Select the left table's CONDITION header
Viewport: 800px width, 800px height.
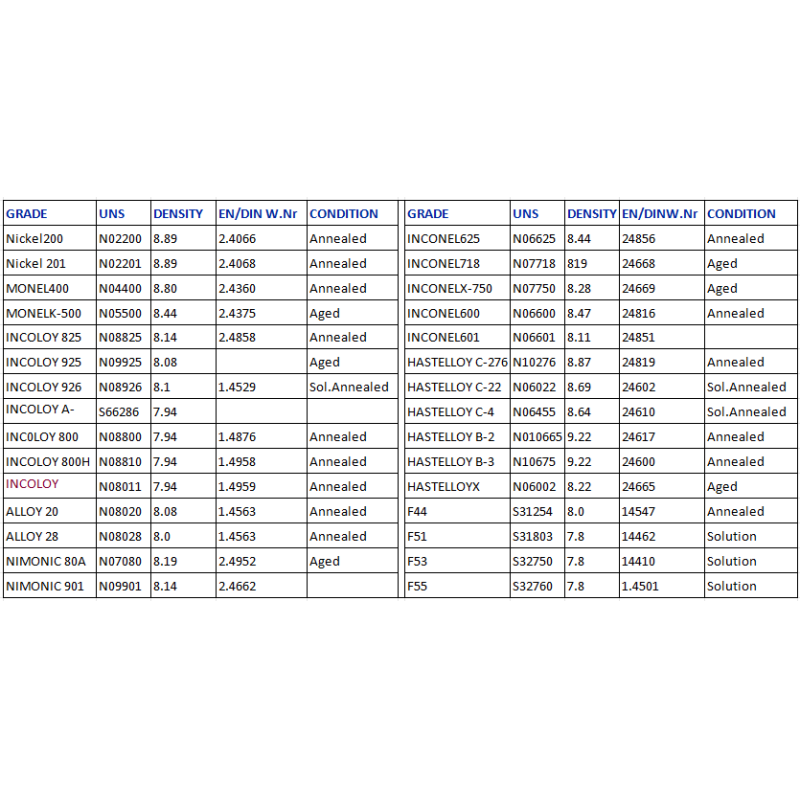pos(352,213)
